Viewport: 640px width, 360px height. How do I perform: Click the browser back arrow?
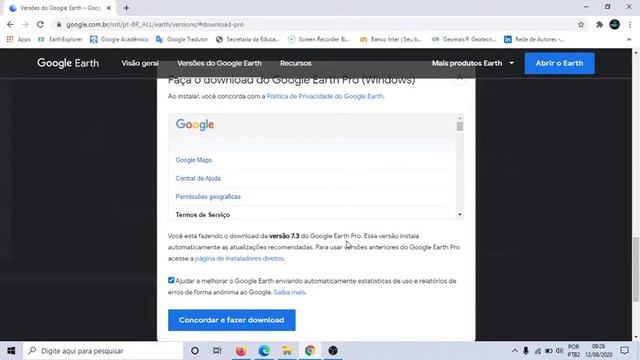pos(10,24)
